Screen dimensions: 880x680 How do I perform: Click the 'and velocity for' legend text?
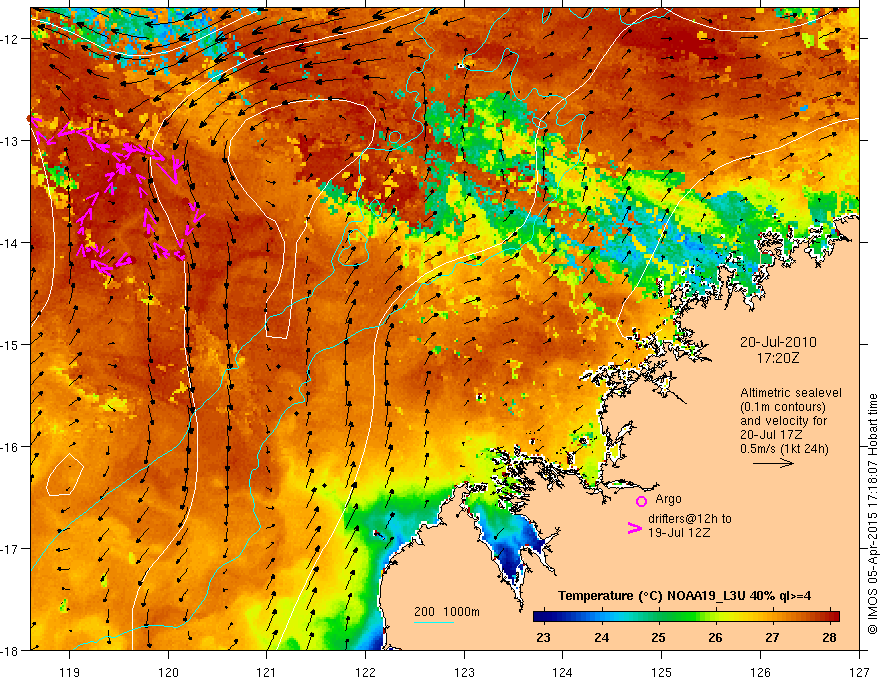(x=783, y=421)
